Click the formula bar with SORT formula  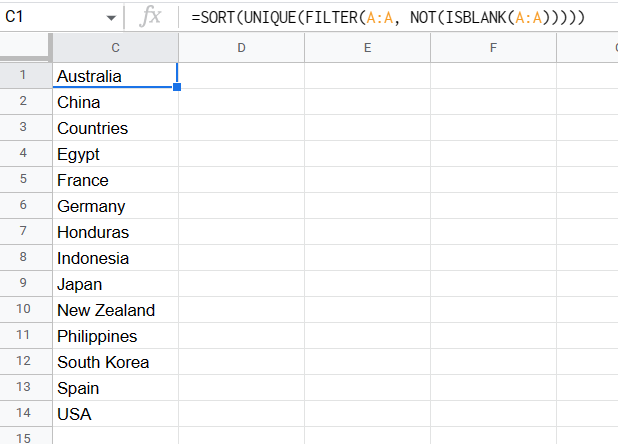click(x=398, y=17)
